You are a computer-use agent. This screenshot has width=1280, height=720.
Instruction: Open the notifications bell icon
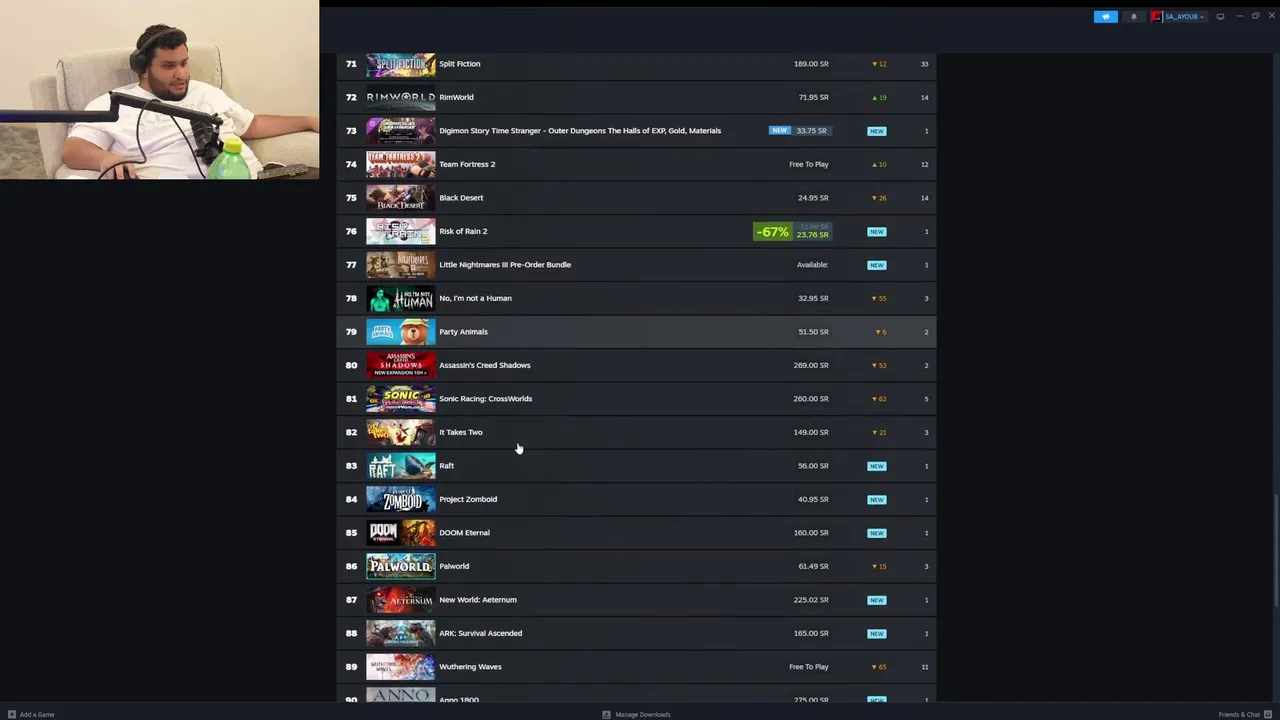(1133, 17)
